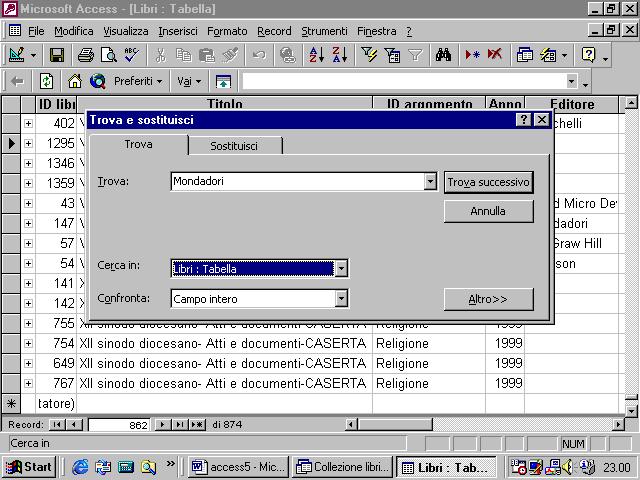Go to first record navigation button
This screenshot has height=480, width=640.
(x=57, y=424)
